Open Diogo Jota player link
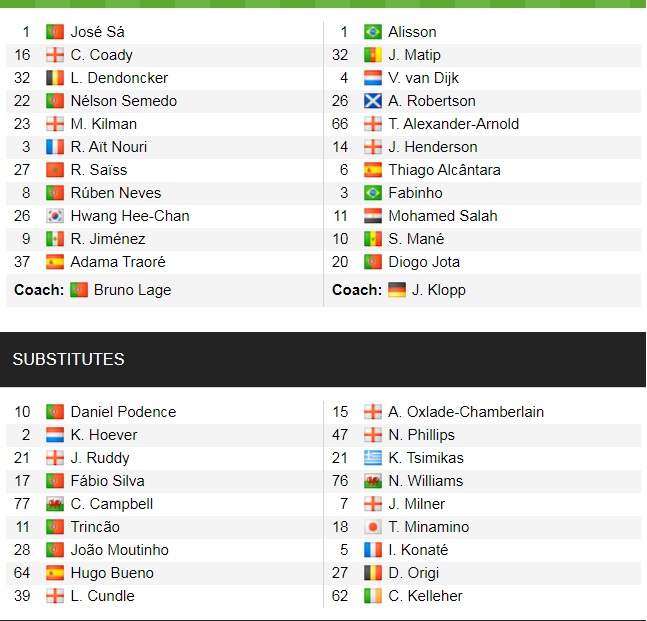 click(426, 262)
